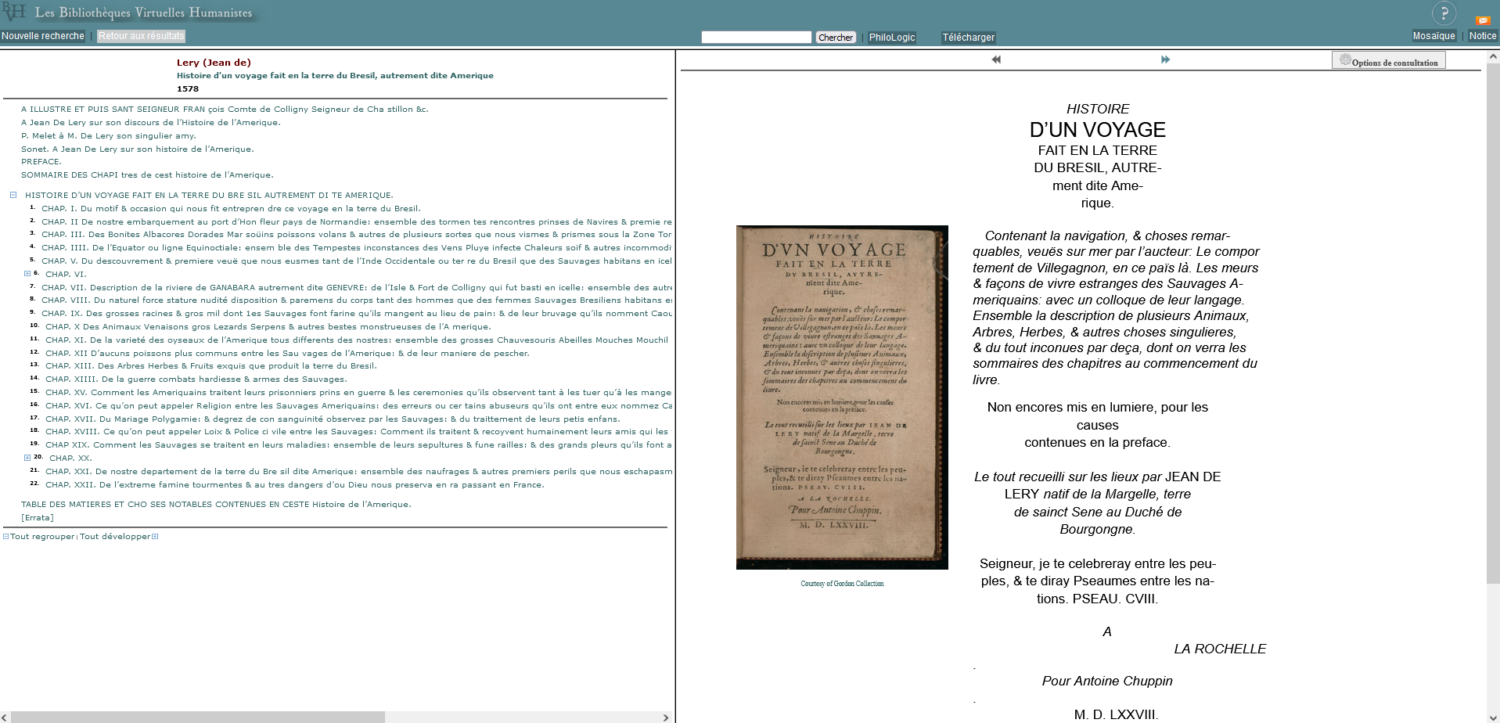
Task: Open CHAP. XVI. Ce qu'on peut appeler Religion
Action: (359, 405)
